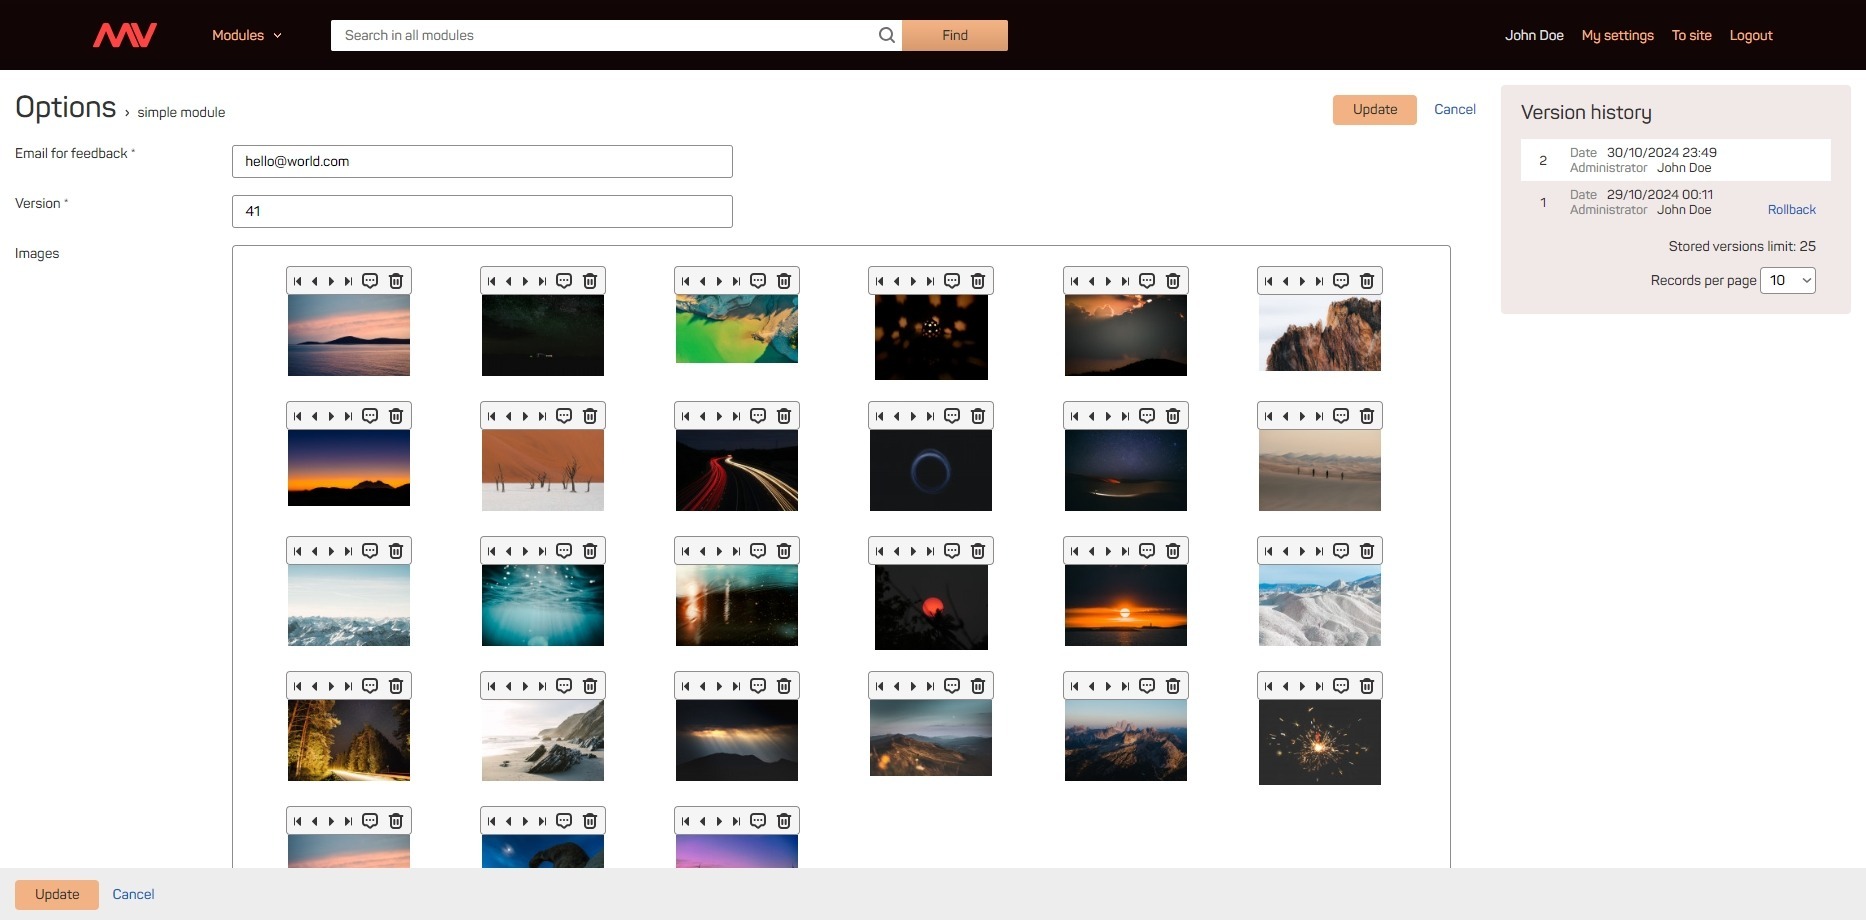The image size is (1866, 920).
Task: Click Rollback for version 1
Action: [x=1791, y=210]
